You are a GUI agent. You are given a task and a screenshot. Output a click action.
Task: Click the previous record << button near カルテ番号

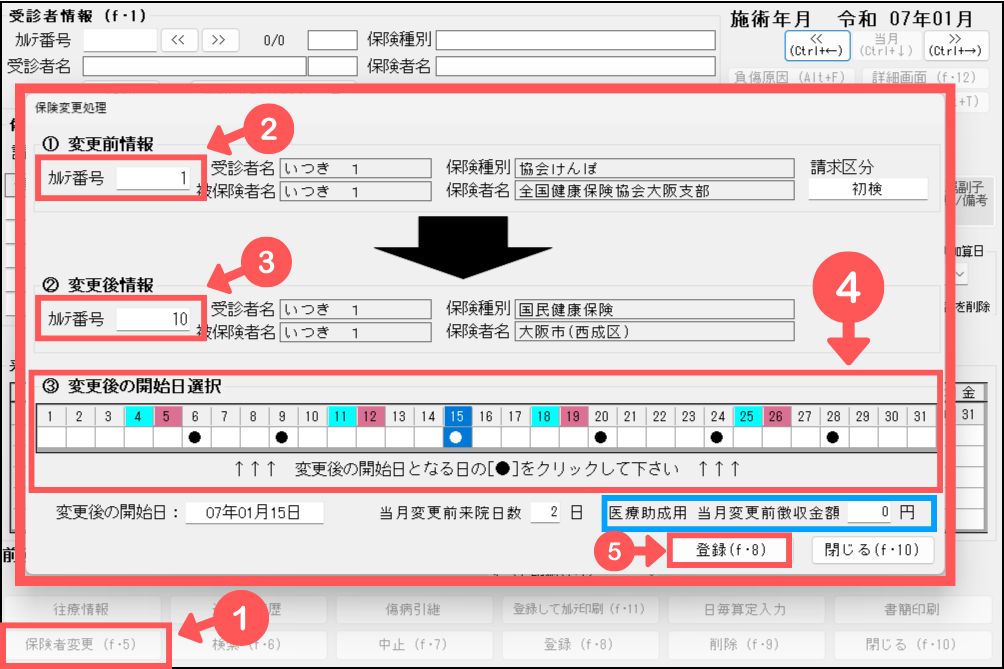point(178,40)
